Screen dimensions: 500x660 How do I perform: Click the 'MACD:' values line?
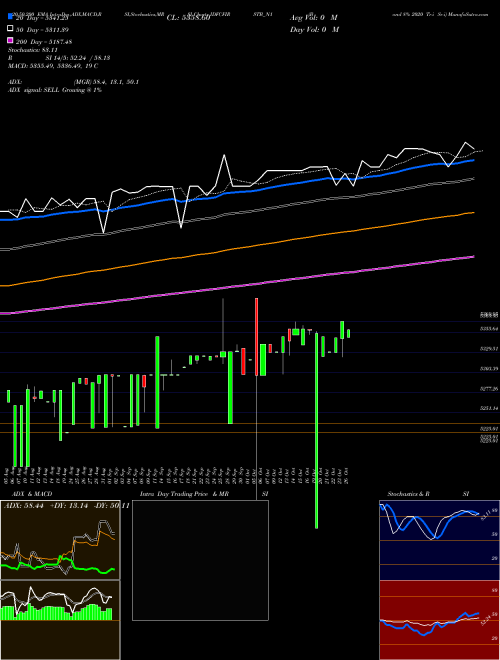tap(53, 66)
